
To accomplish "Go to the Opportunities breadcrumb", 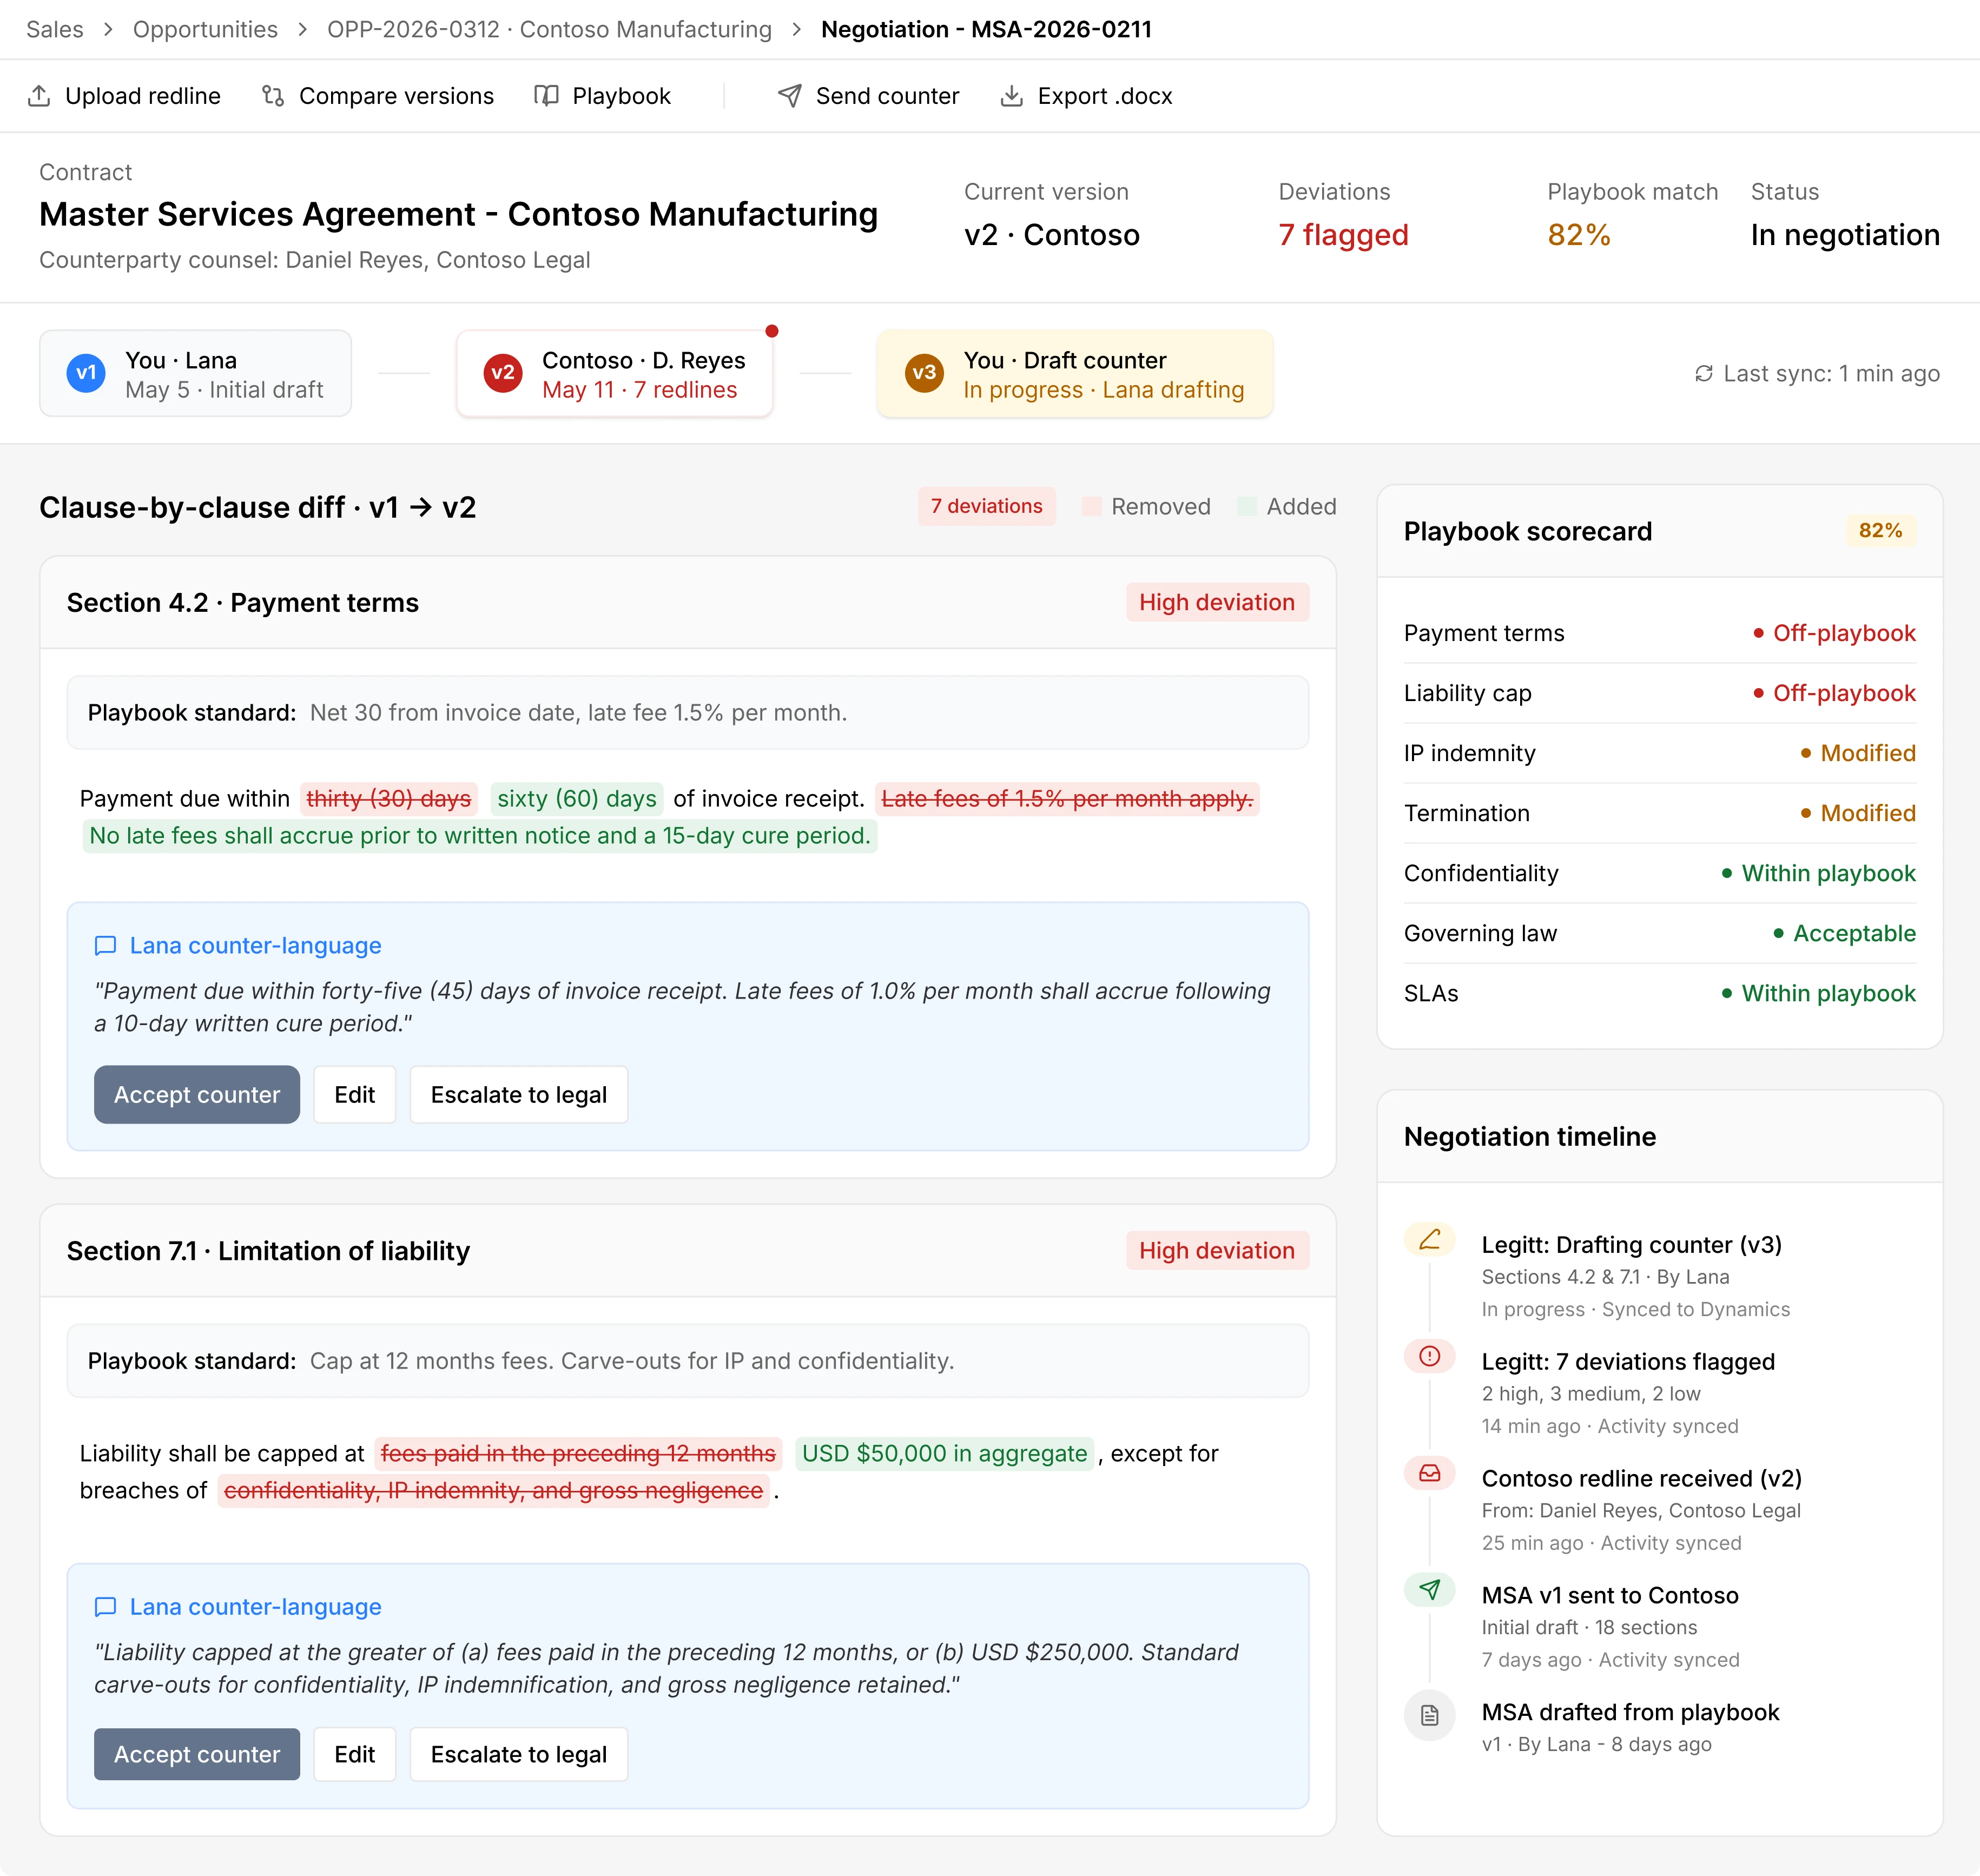I will click(x=205, y=30).
